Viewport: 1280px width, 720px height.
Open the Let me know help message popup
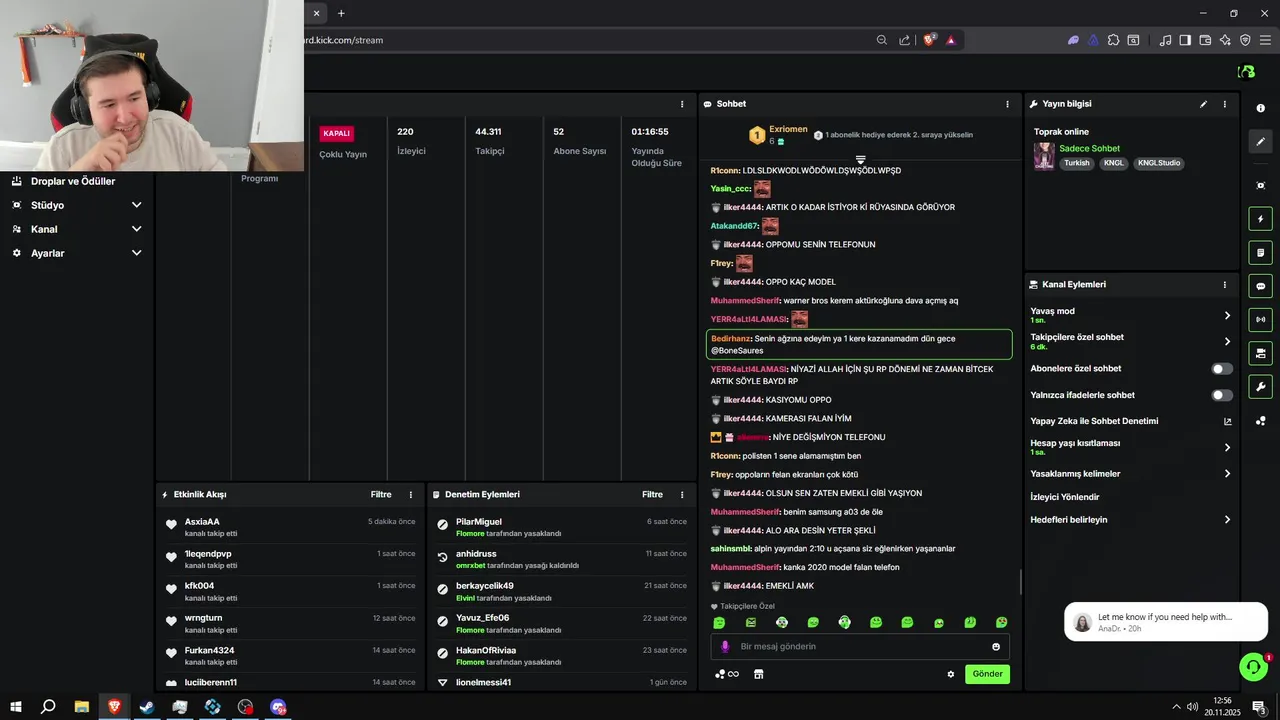point(1166,622)
